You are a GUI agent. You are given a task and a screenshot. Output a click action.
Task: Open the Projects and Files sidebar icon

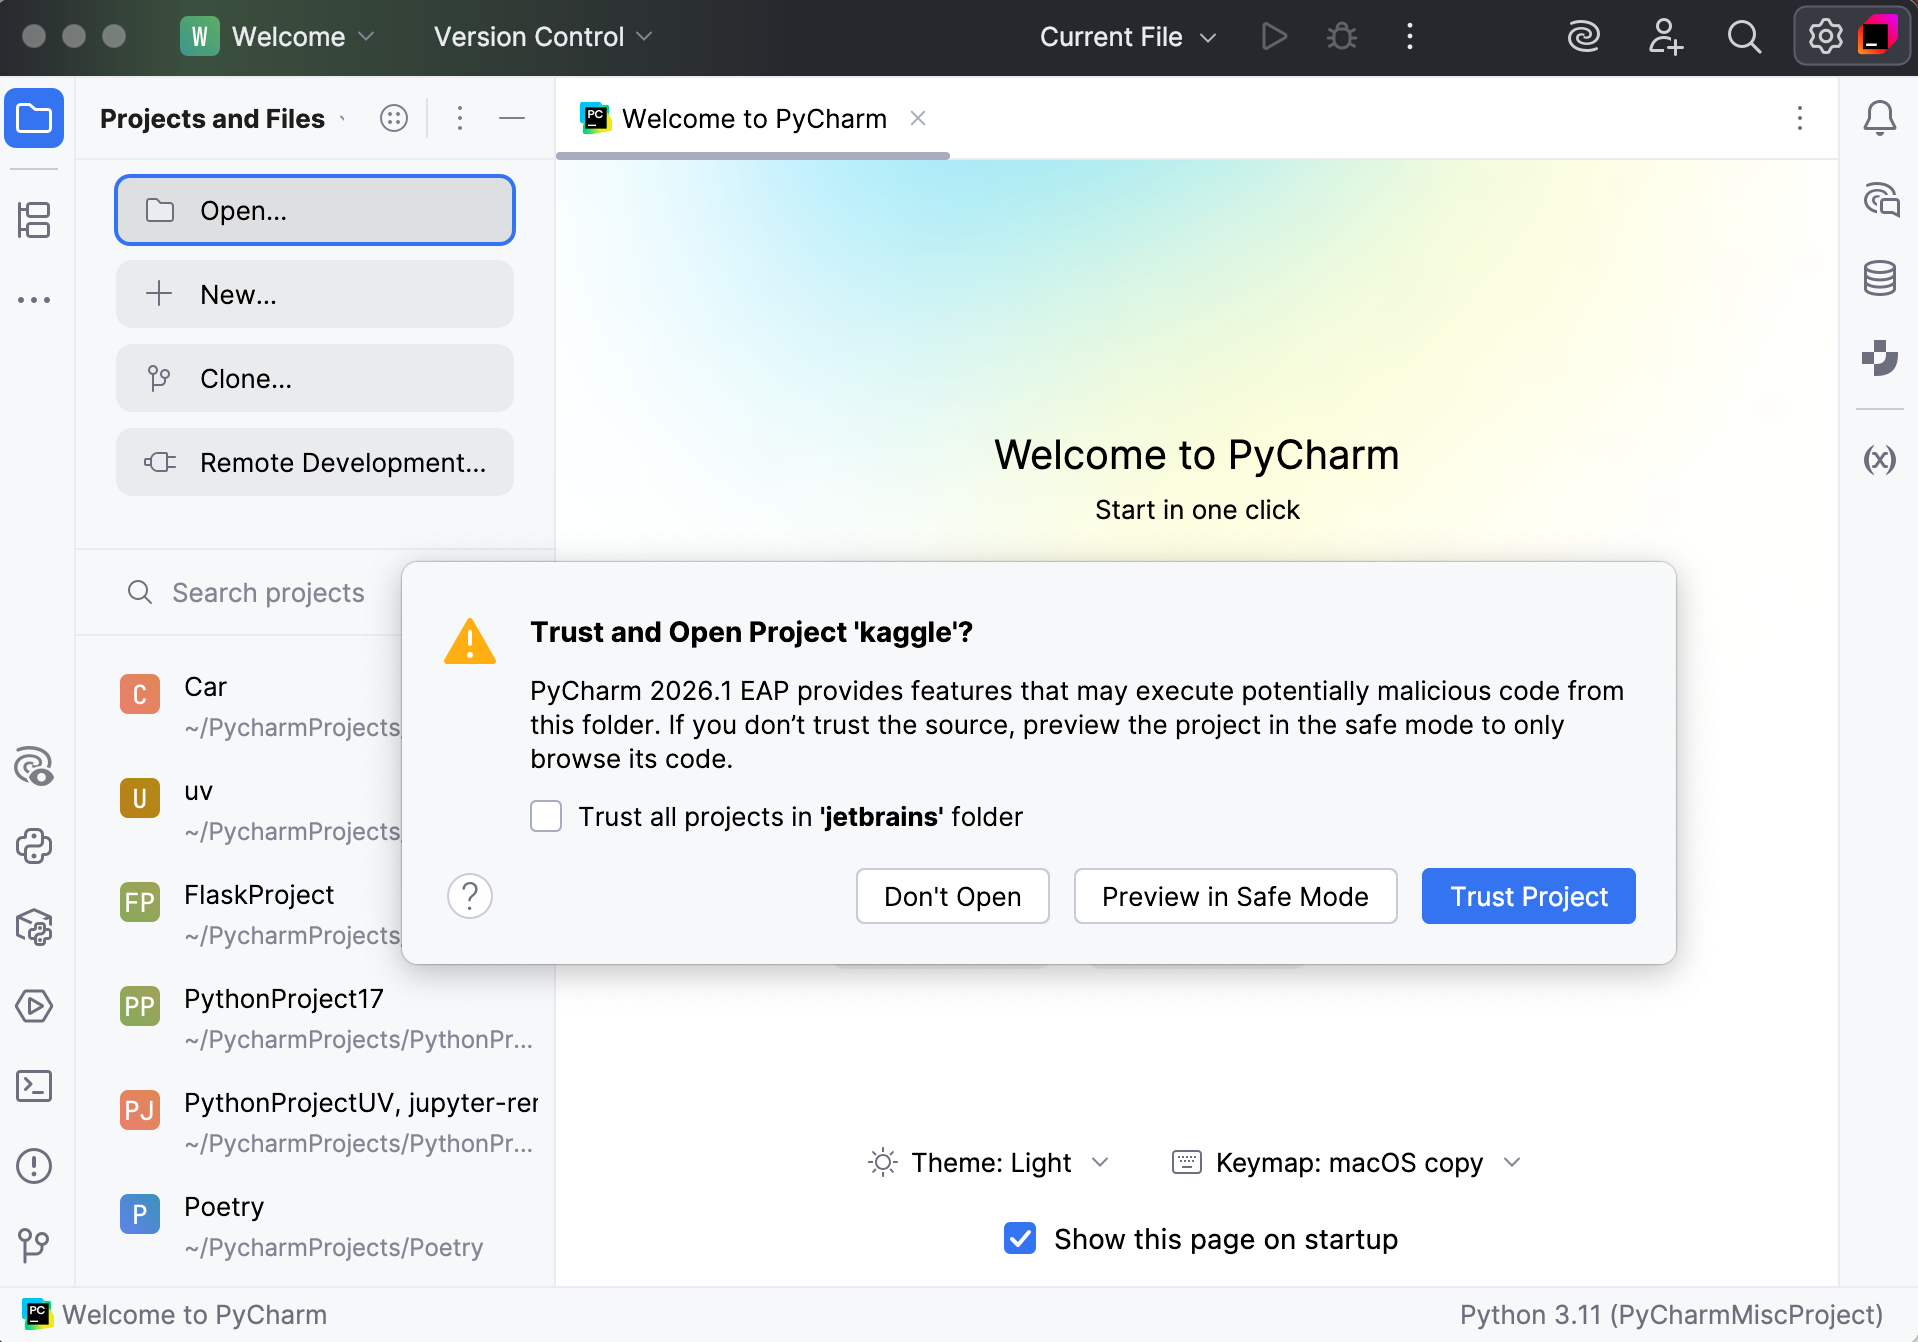click(x=34, y=118)
